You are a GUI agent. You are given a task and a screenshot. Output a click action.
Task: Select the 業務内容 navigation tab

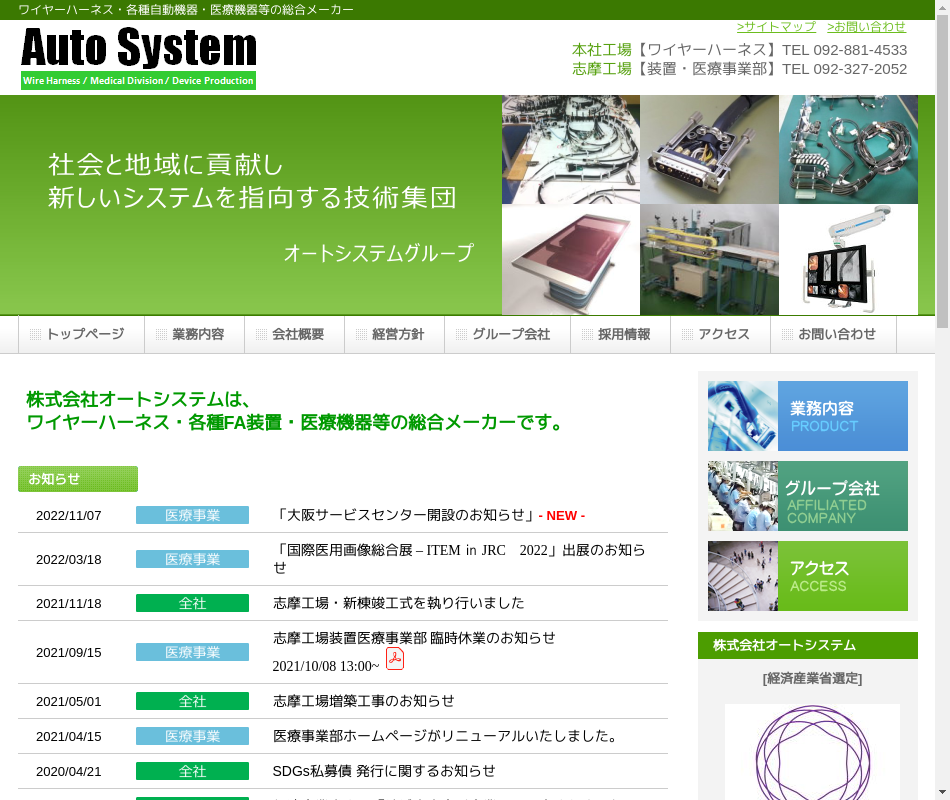[194, 335]
